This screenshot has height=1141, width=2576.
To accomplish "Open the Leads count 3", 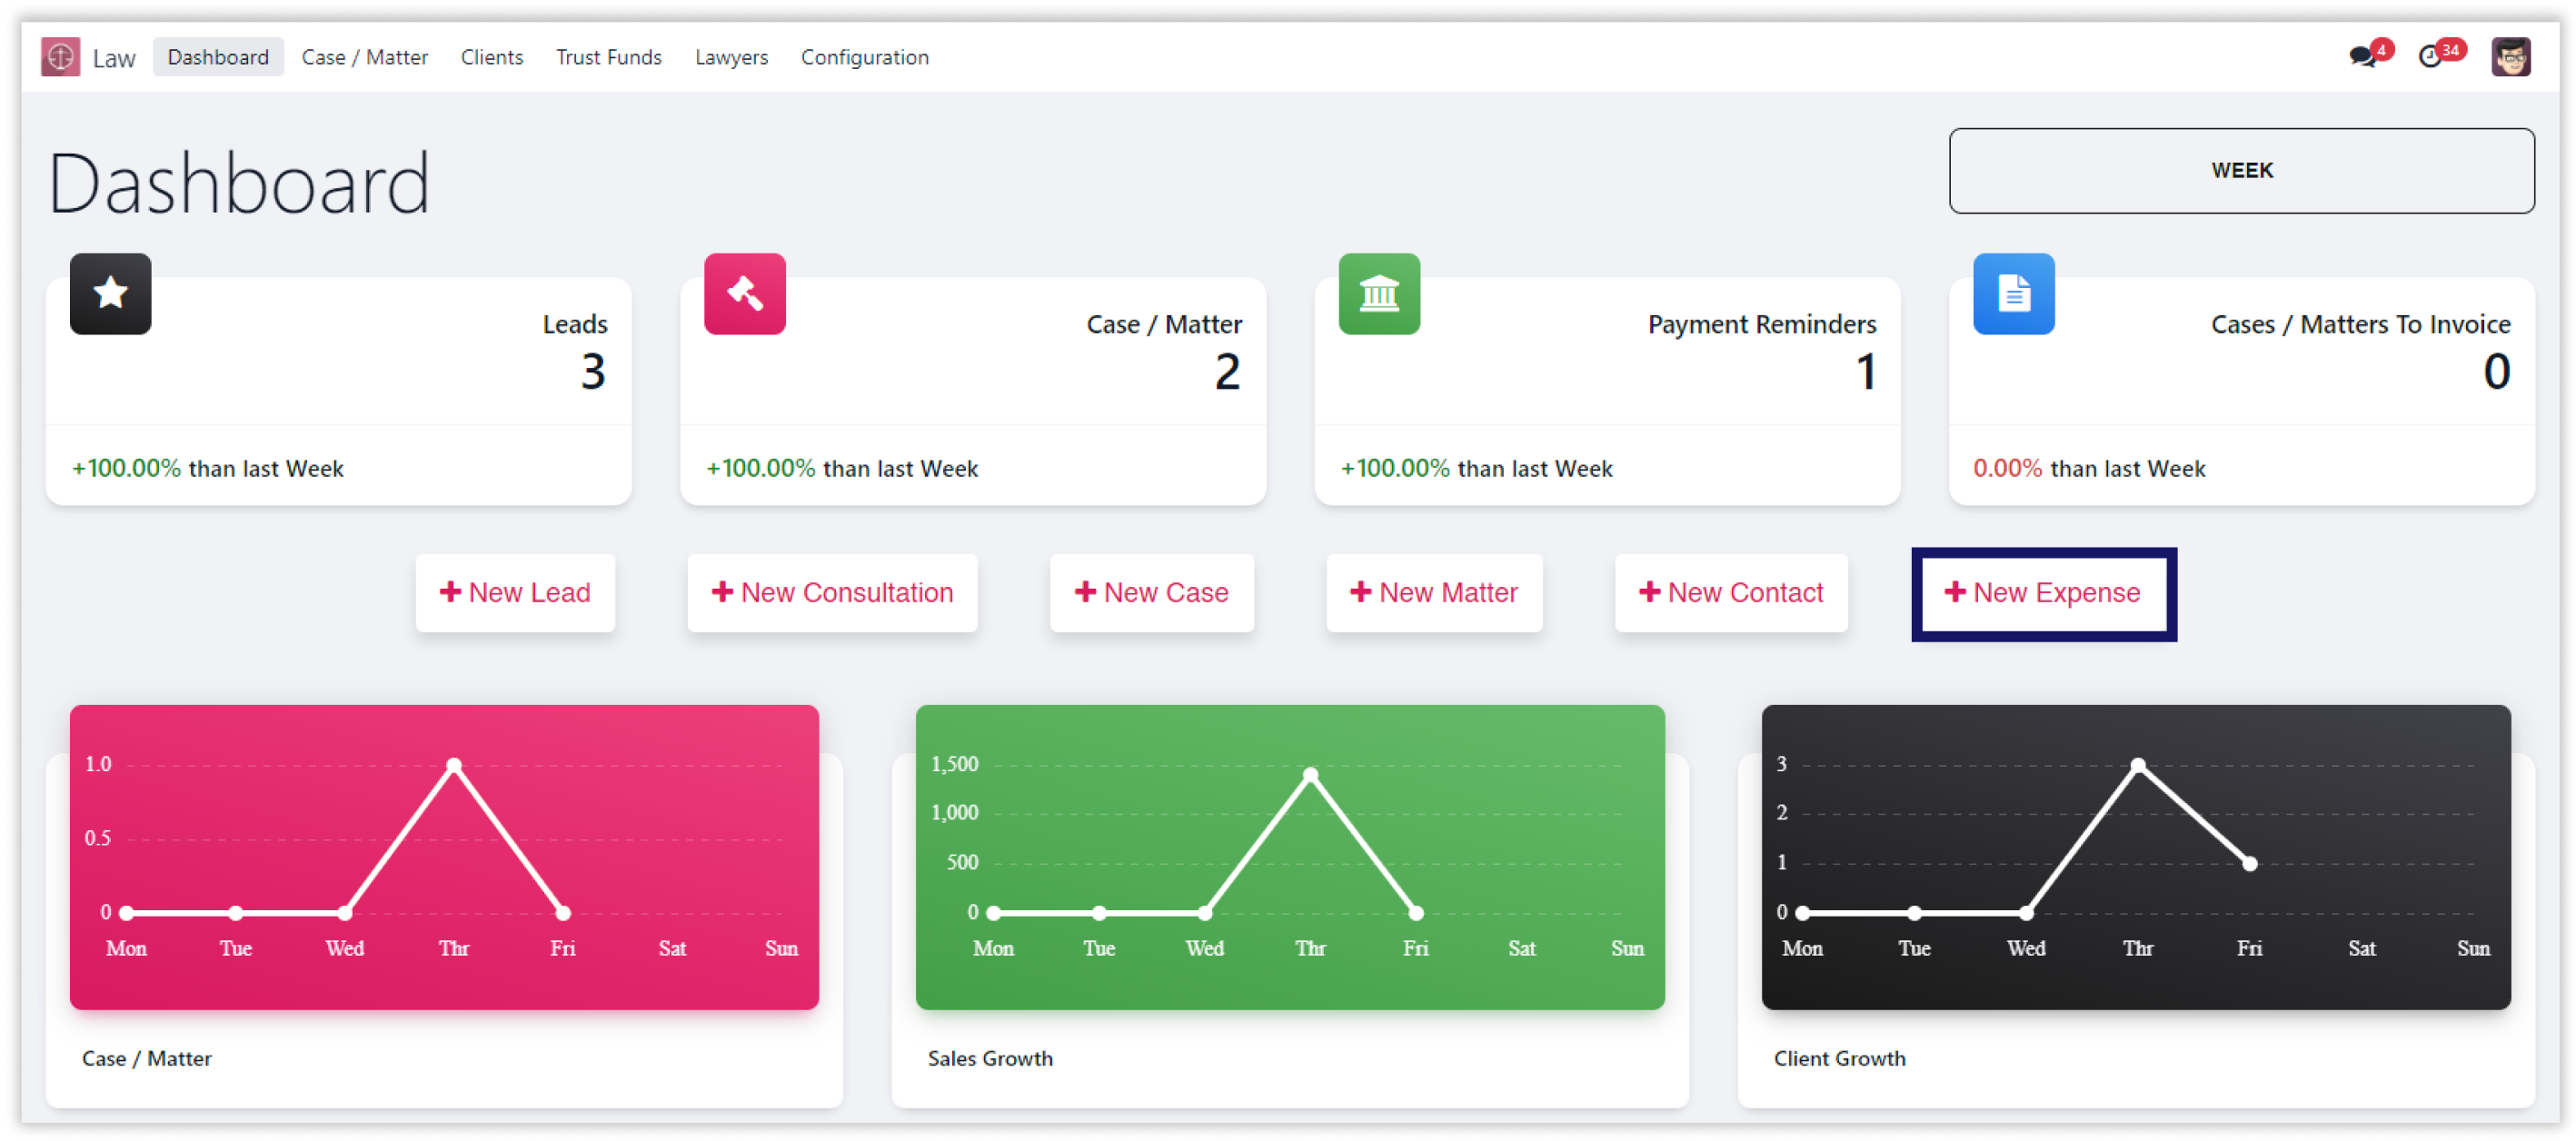I will coord(593,372).
